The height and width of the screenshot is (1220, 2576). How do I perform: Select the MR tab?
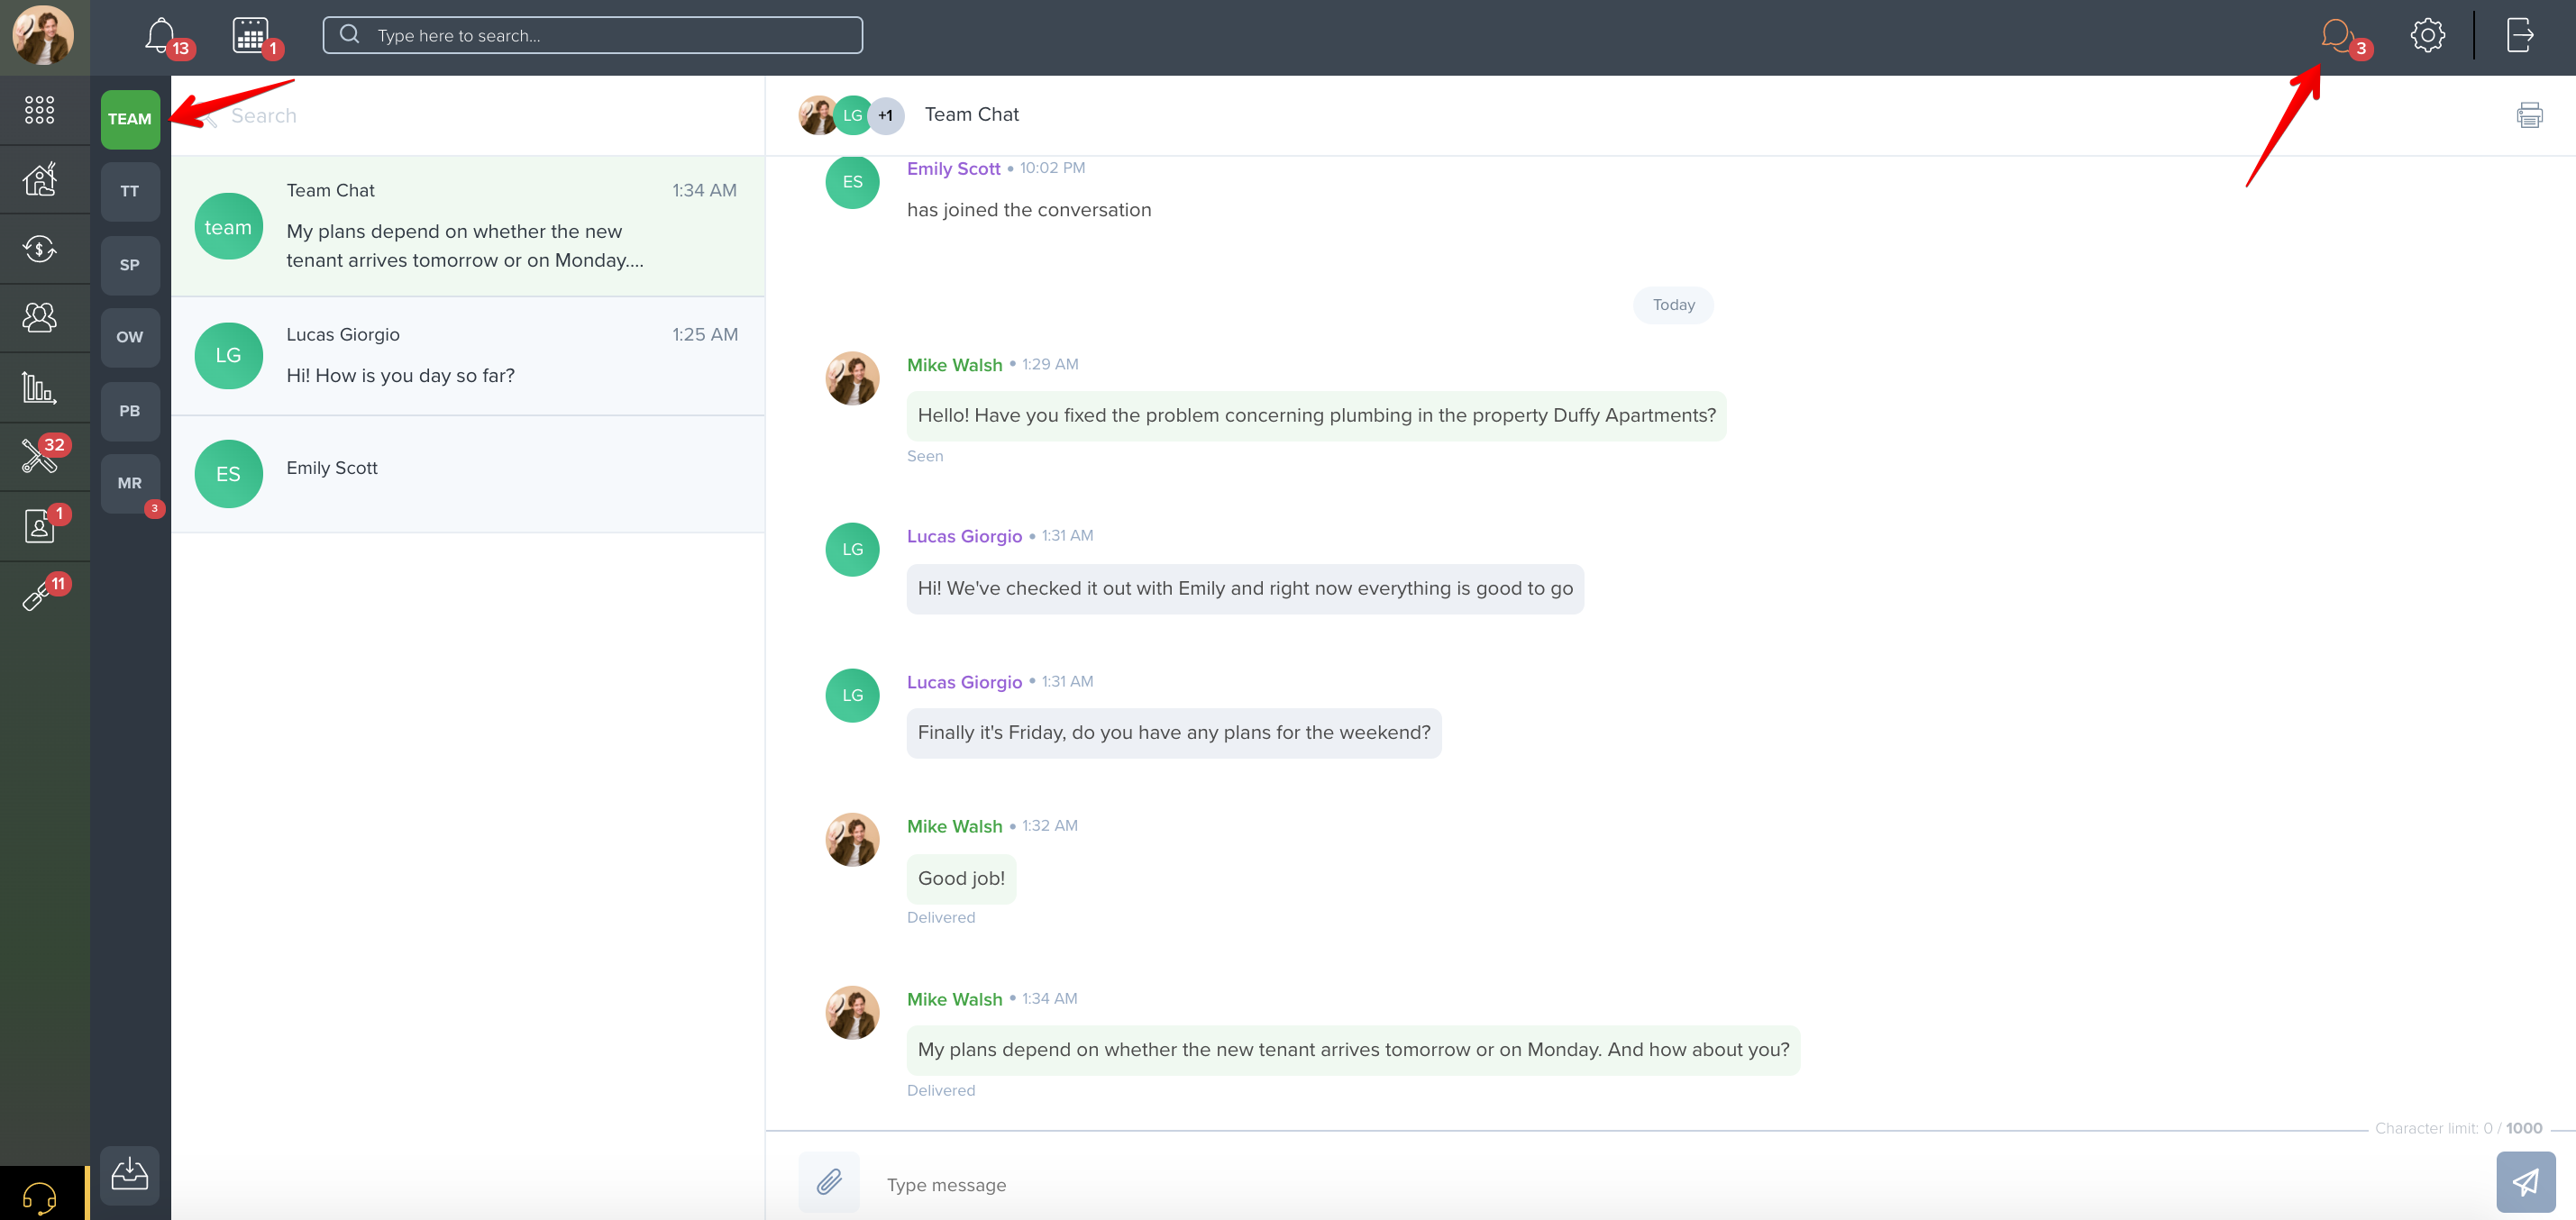(130, 484)
